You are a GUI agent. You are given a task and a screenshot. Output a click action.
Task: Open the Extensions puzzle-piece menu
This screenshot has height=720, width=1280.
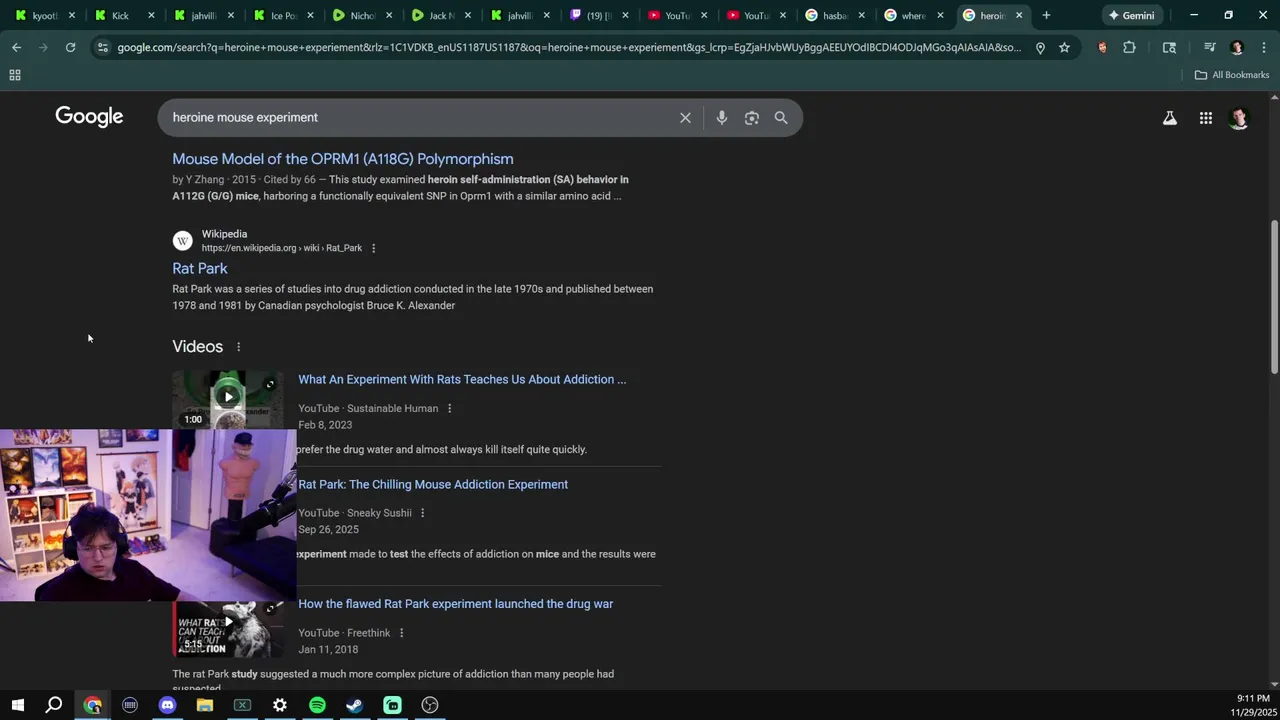pos(1129,47)
